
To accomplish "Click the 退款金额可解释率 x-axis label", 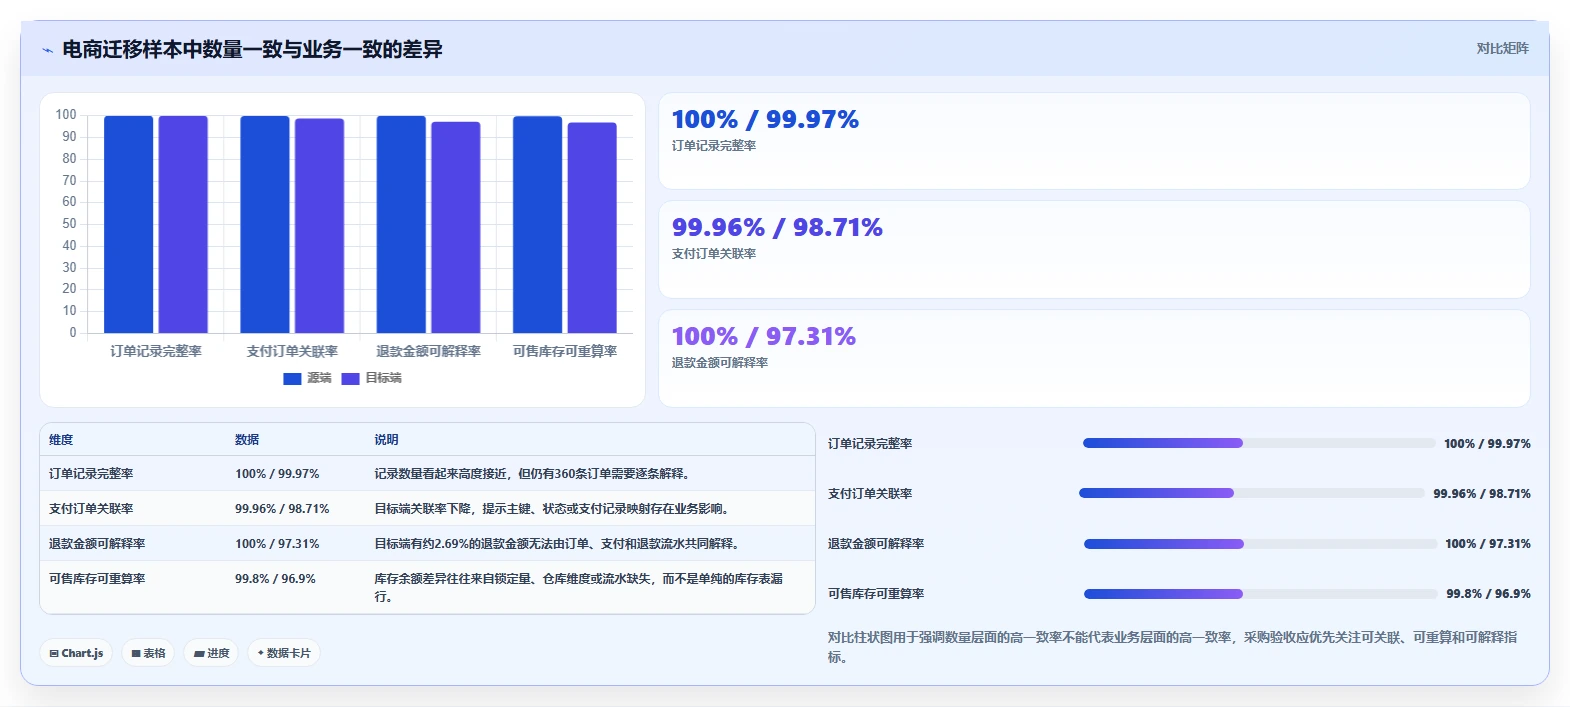I will click(x=428, y=352).
